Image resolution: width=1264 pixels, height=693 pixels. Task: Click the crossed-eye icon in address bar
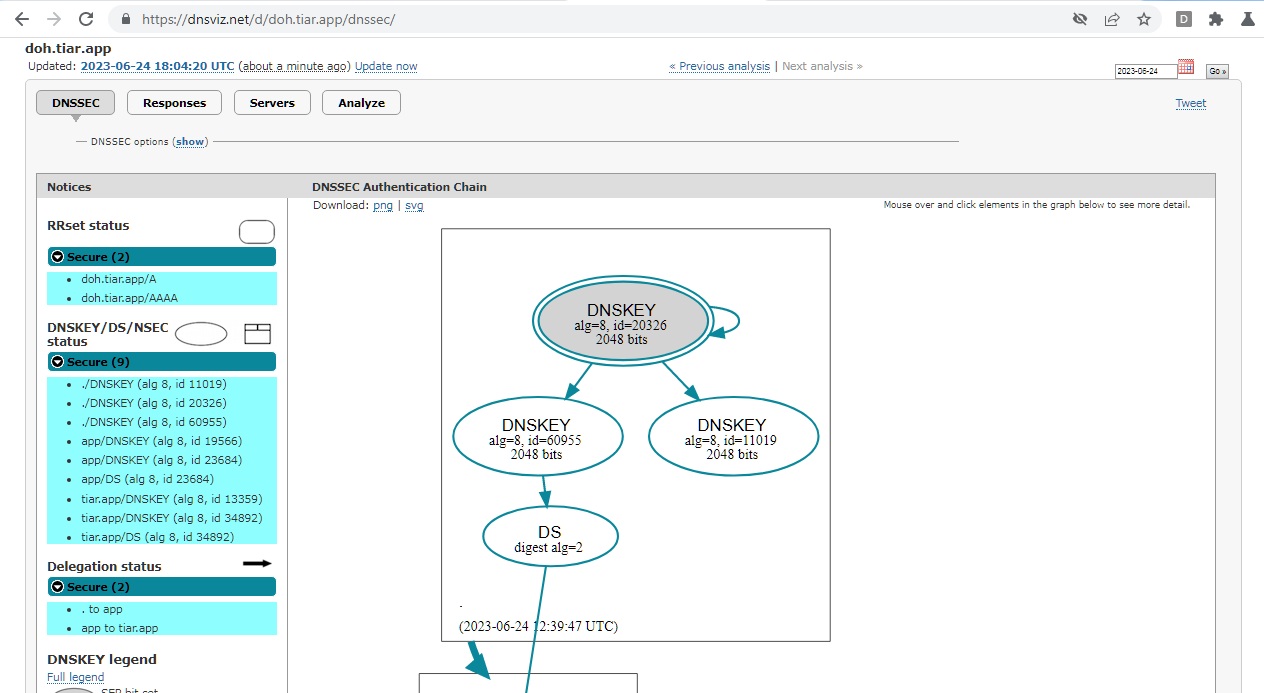click(1079, 19)
